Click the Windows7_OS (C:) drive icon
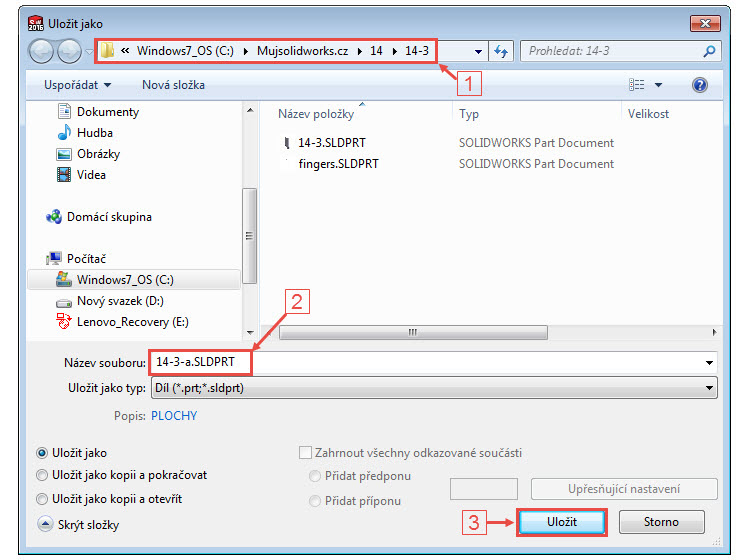 tap(64, 279)
